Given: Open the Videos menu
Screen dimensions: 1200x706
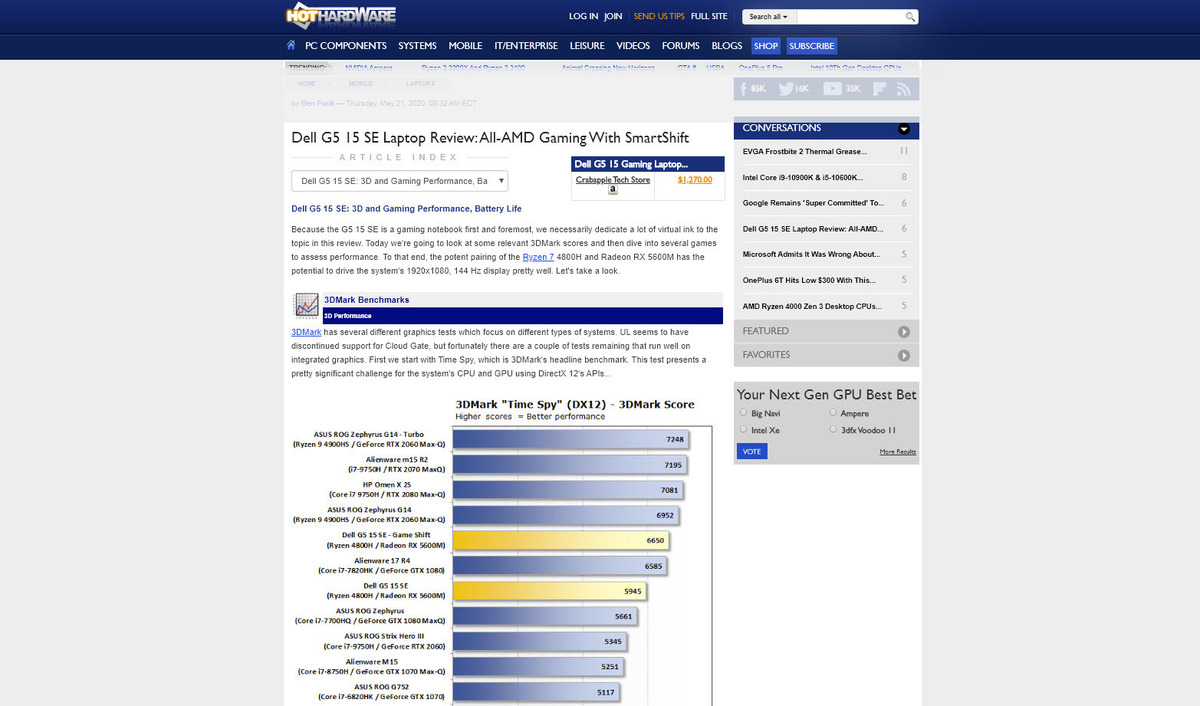Looking at the screenshot, I should [633, 46].
